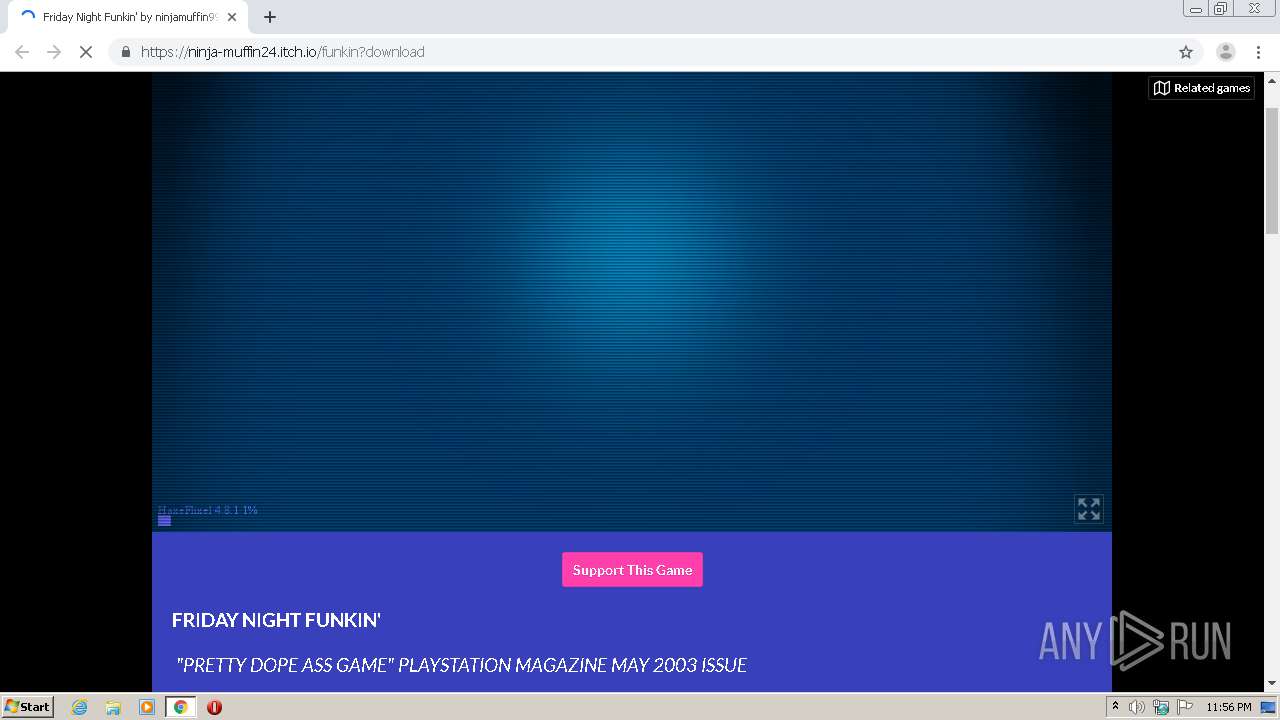Click Show desktop button on taskbar

(x=1268, y=707)
